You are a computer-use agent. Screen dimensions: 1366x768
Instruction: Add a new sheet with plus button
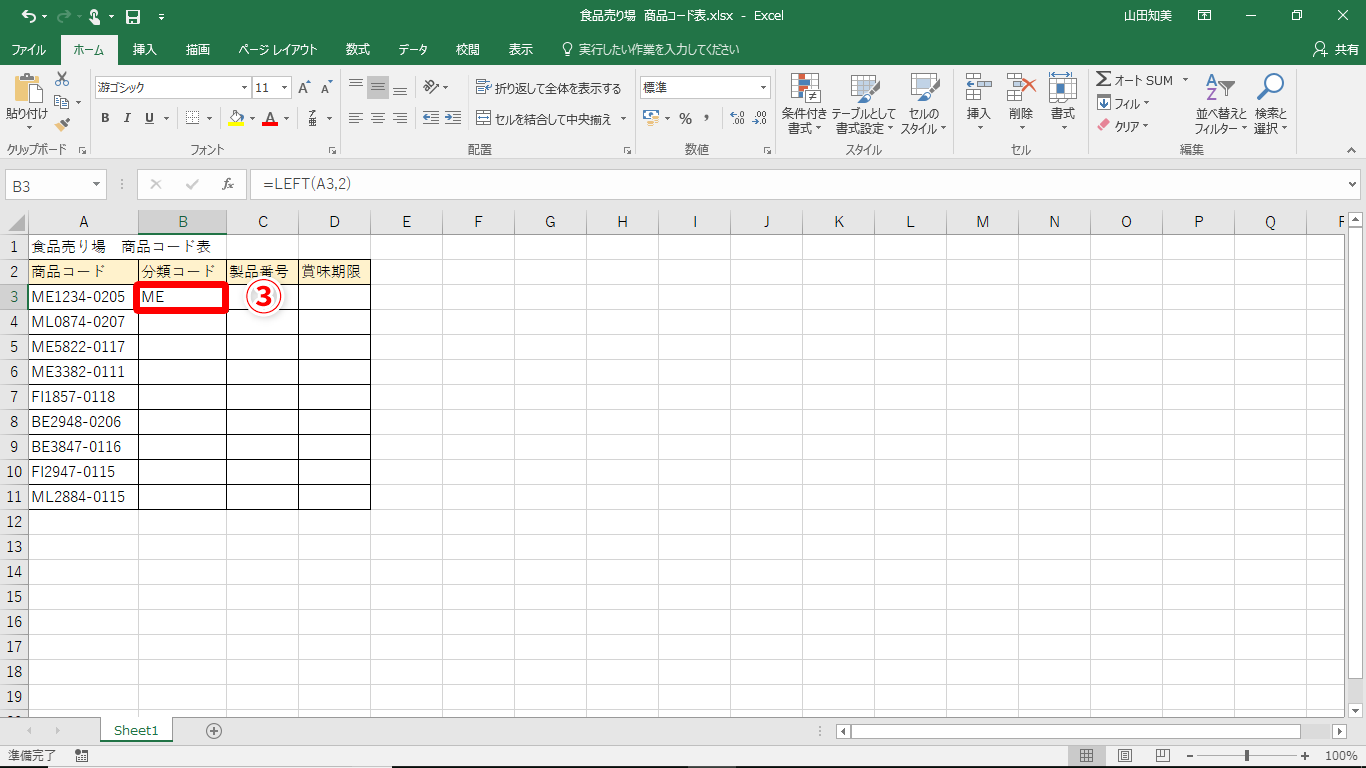pyautogui.click(x=213, y=731)
